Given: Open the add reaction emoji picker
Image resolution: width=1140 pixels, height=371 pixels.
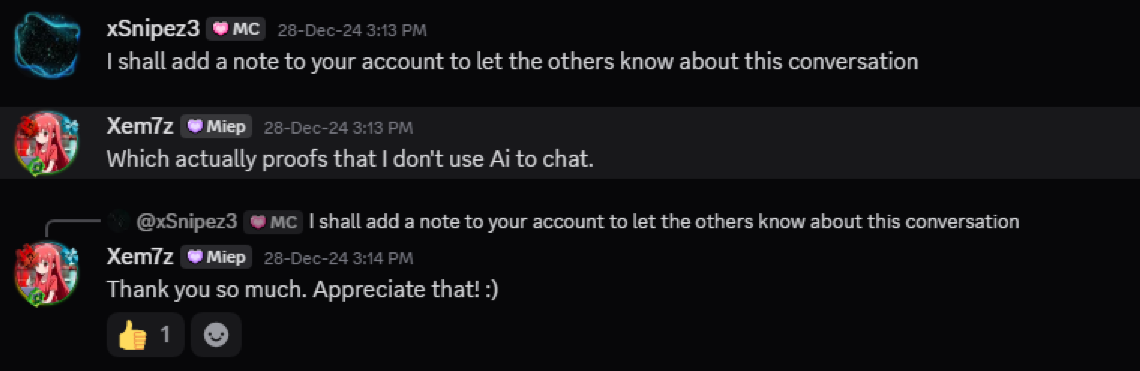Looking at the screenshot, I should (x=216, y=335).
